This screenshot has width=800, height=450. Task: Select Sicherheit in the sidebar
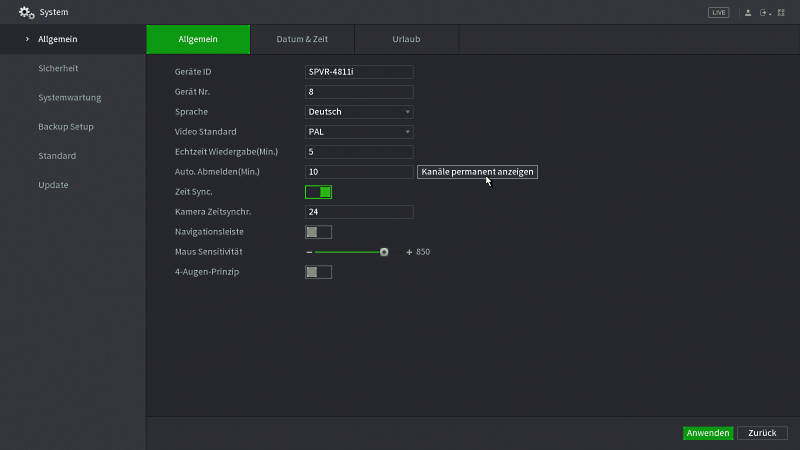(58, 68)
